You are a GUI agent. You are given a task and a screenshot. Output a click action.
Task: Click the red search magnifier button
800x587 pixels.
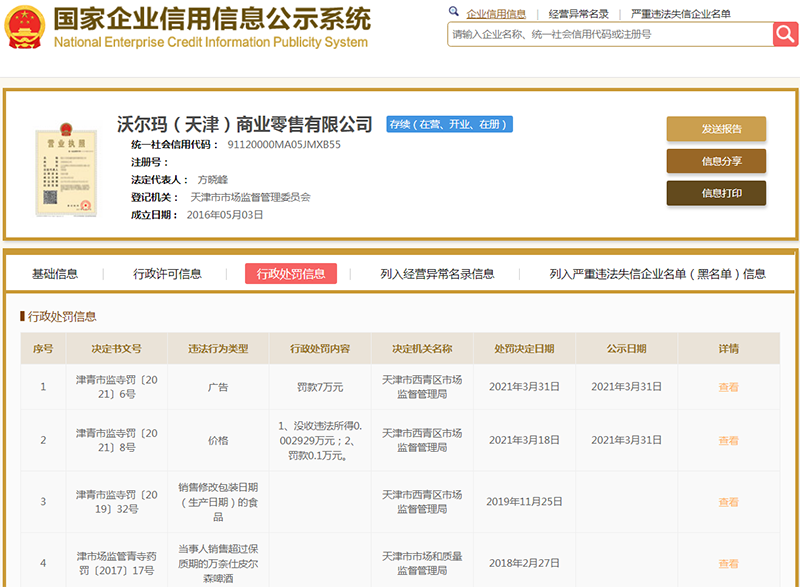(785, 34)
